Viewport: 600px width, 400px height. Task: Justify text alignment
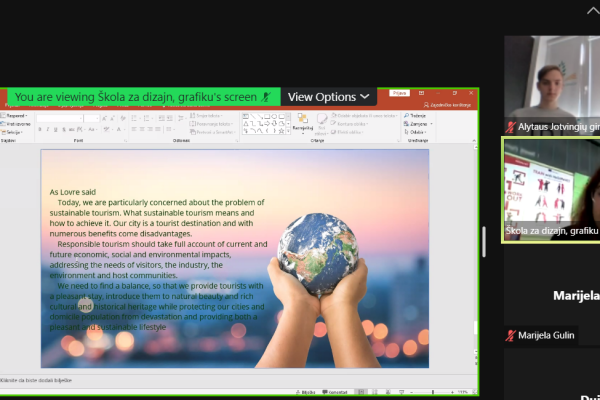(x=158, y=129)
